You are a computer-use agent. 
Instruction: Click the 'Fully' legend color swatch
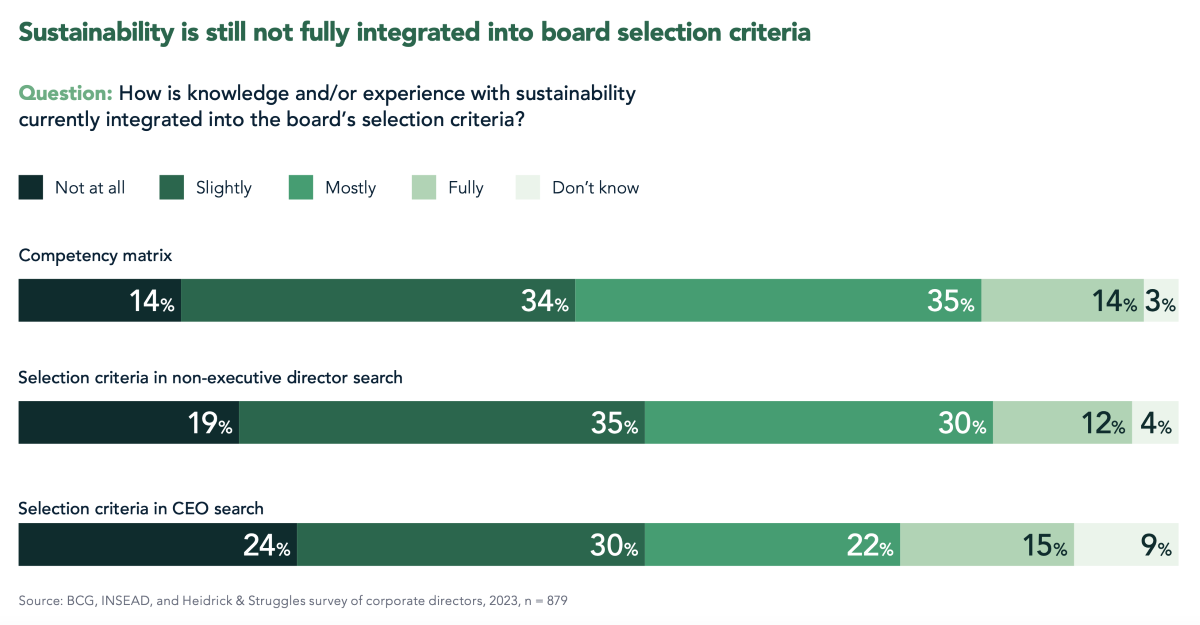tap(424, 187)
